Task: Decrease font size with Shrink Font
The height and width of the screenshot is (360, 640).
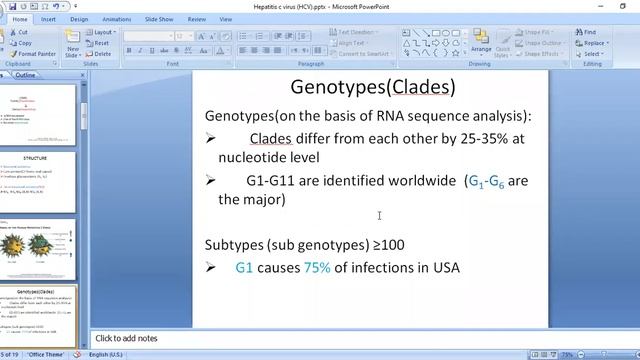Action: point(212,36)
